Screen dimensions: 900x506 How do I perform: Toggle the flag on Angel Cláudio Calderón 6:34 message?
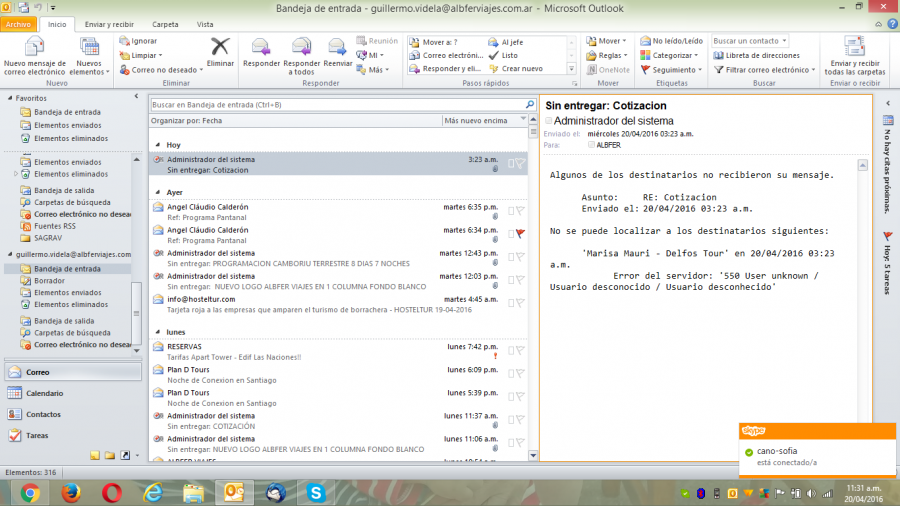(x=520, y=234)
